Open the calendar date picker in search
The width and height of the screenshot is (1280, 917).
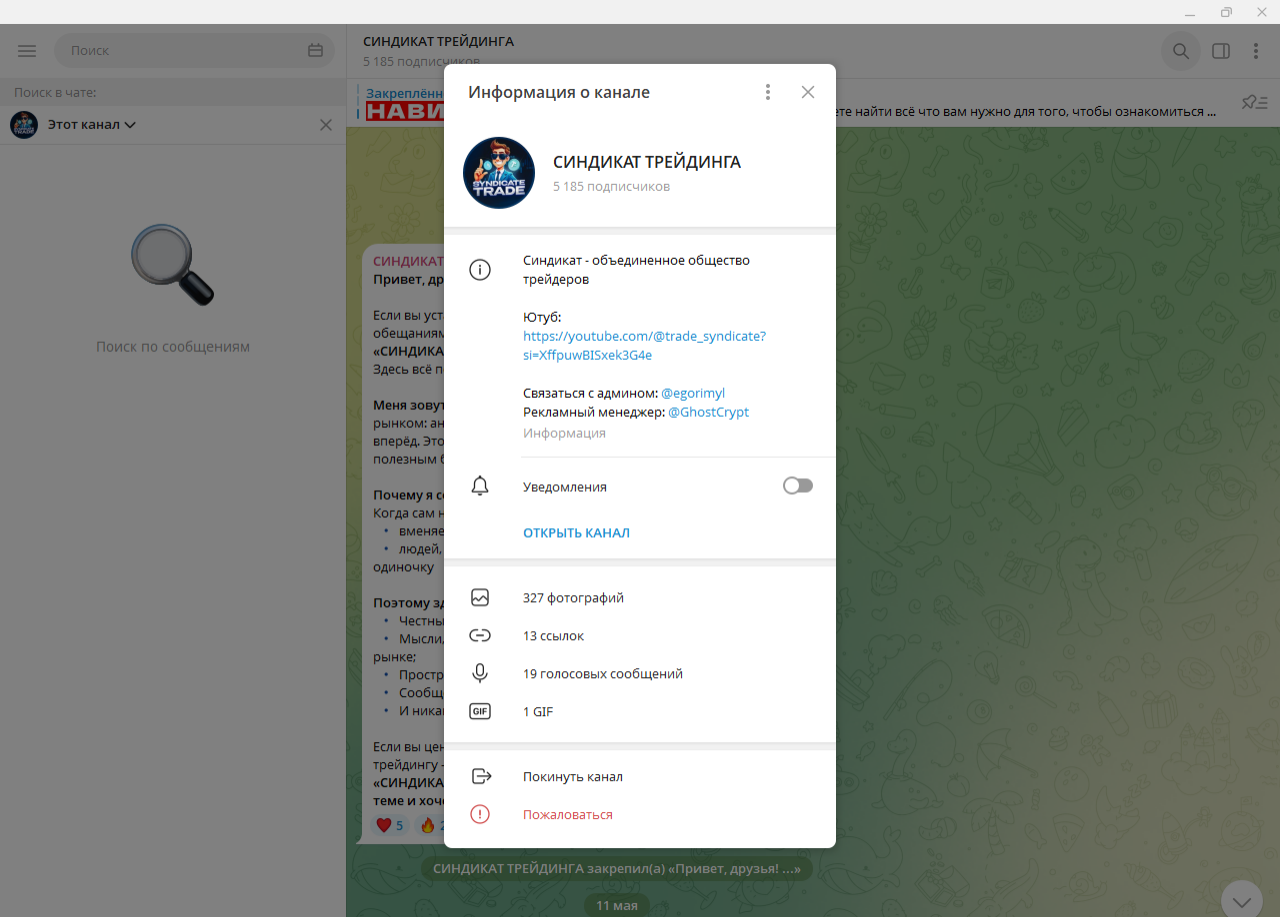(316, 51)
